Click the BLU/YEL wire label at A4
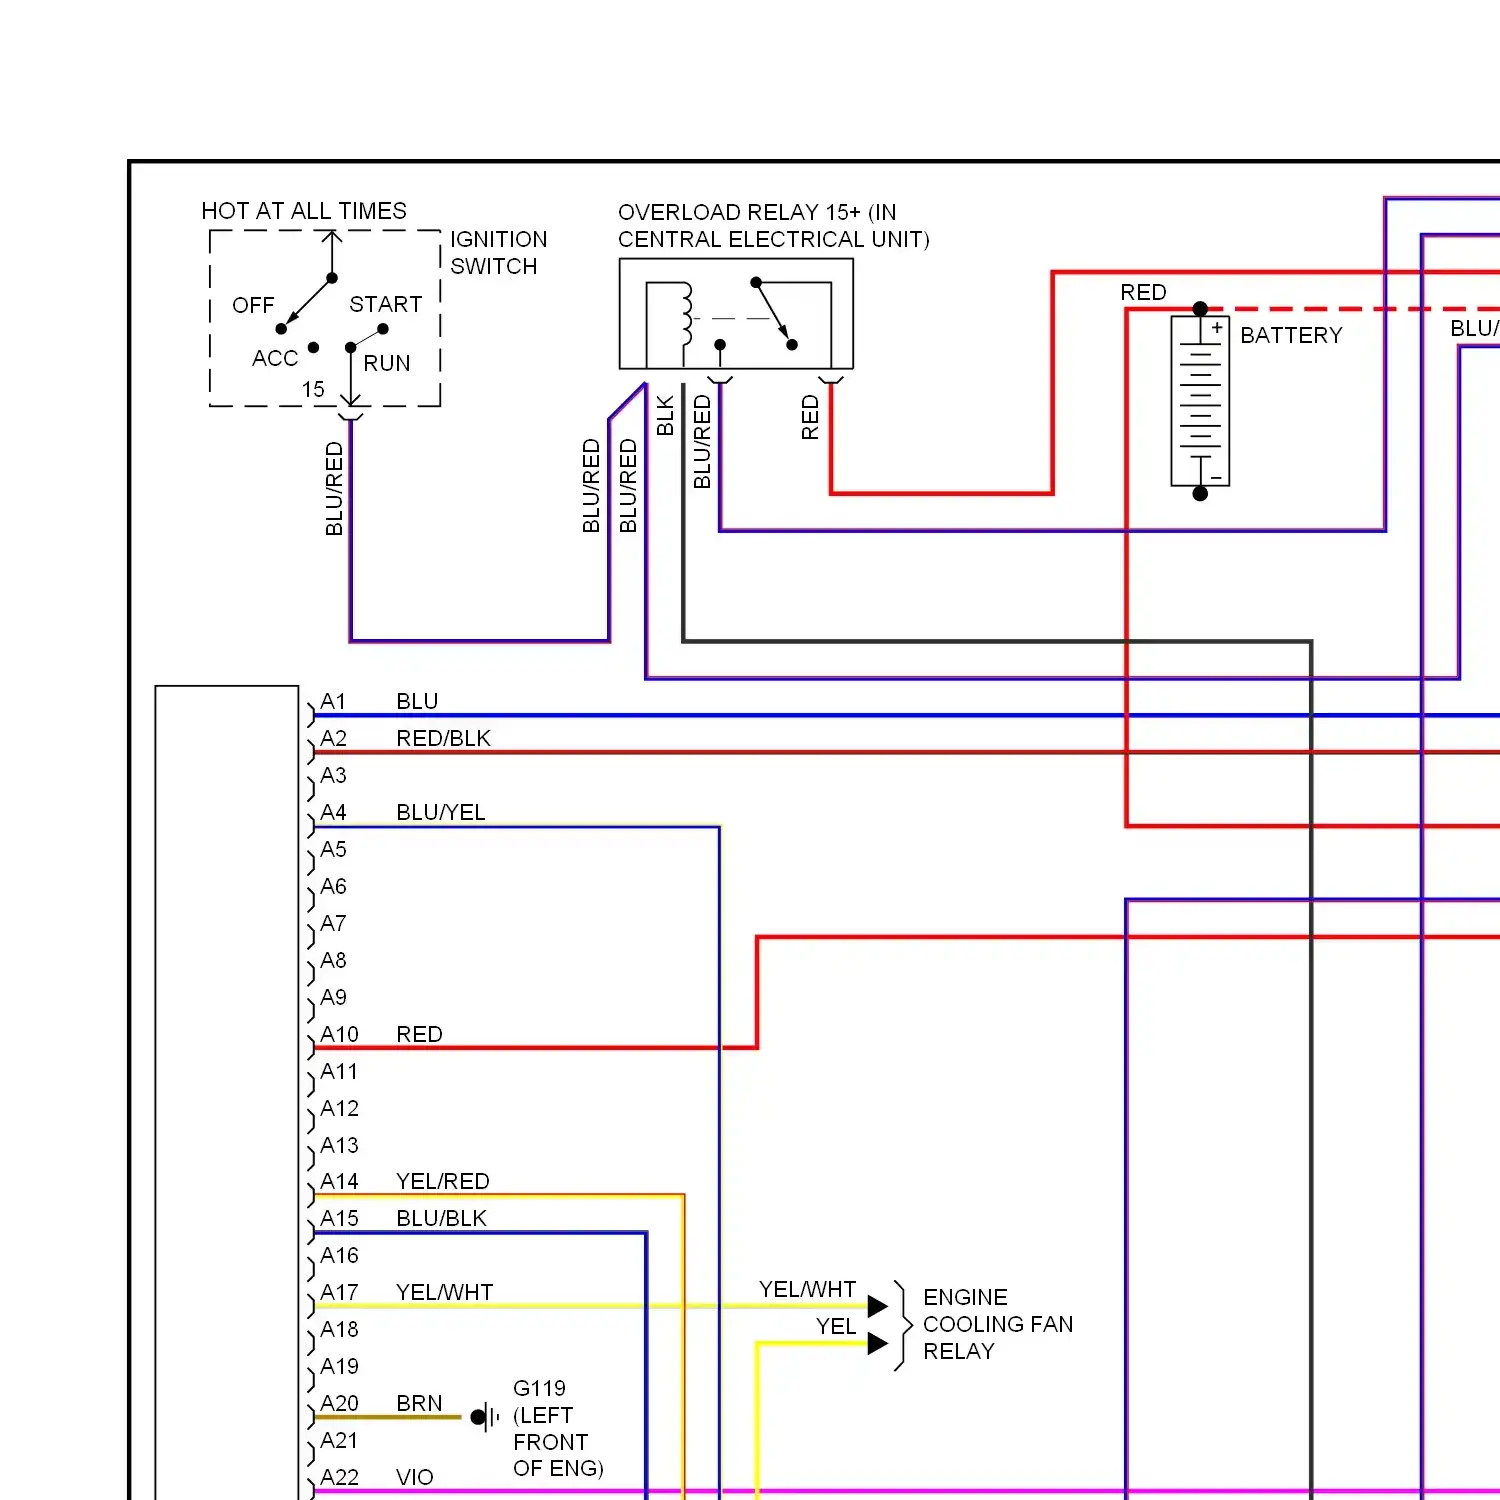This screenshot has width=1500, height=1500. (x=441, y=812)
